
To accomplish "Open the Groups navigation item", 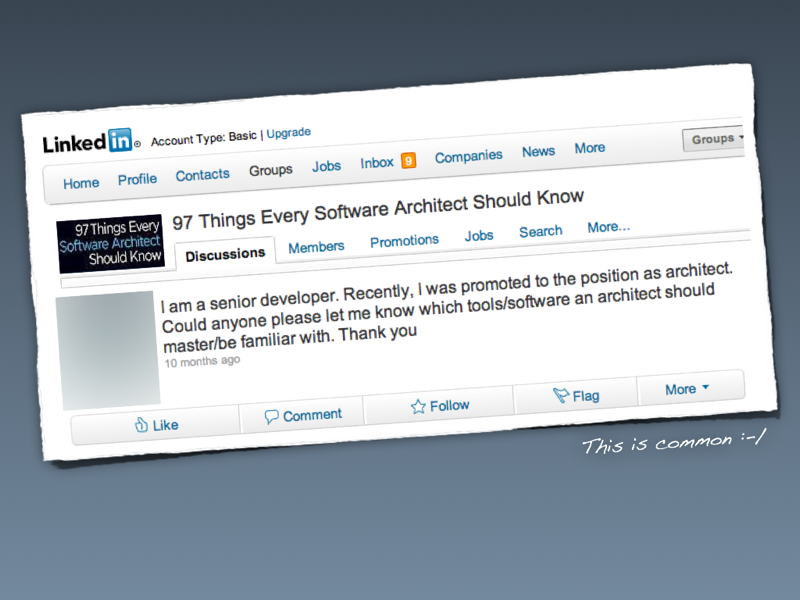I will coord(270,170).
